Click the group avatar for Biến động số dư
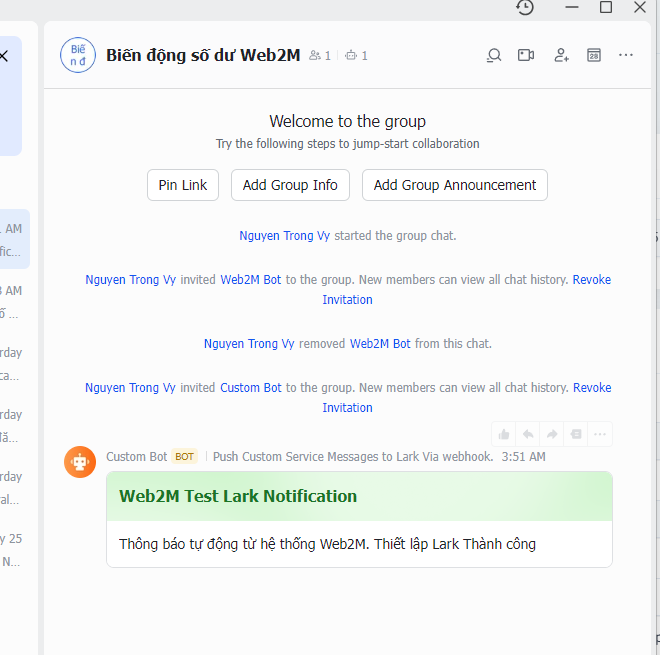The width and height of the screenshot is (660, 655). coord(78,55)
